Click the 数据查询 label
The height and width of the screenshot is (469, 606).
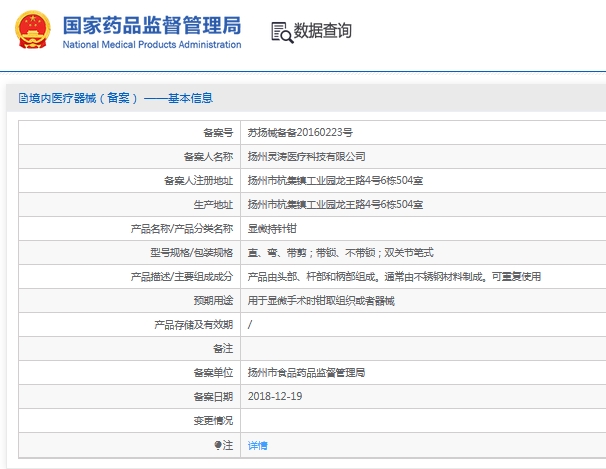point(323,31)
